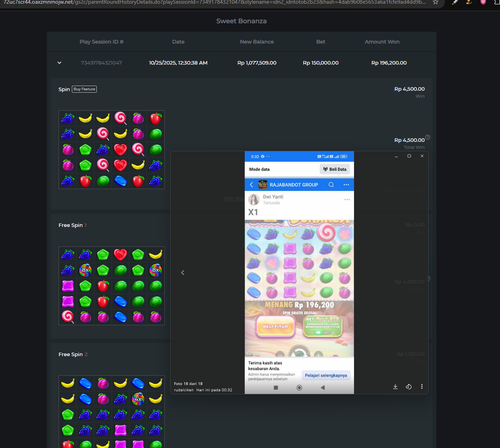Screen dimensions: 500x448
Task: Tap search icon in RAJABANDOT GROUP header
Action: (x=331, y=185)
